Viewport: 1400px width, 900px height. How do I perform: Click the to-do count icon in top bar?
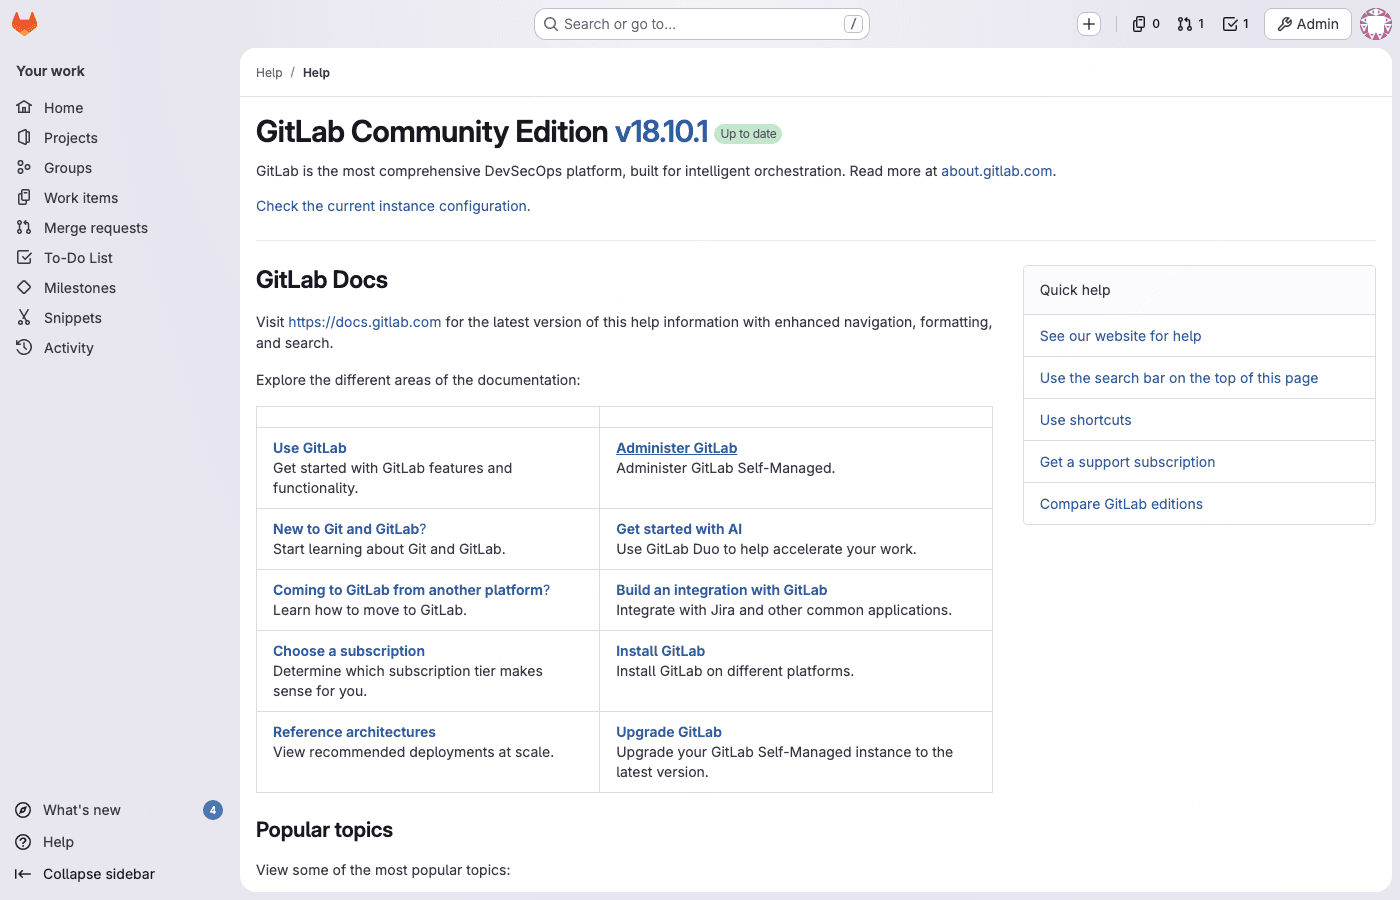pyautogui.click(x=1235, y=23)
